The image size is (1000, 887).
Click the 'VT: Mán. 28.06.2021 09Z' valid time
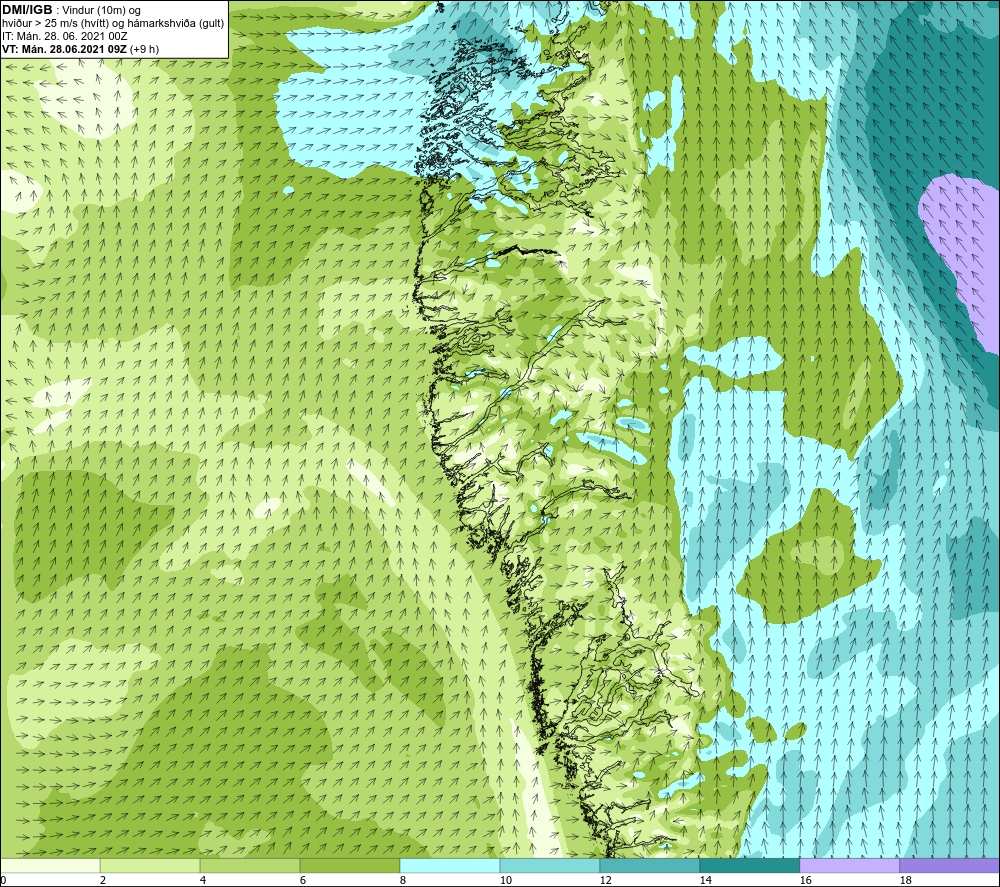pos(65,49)
